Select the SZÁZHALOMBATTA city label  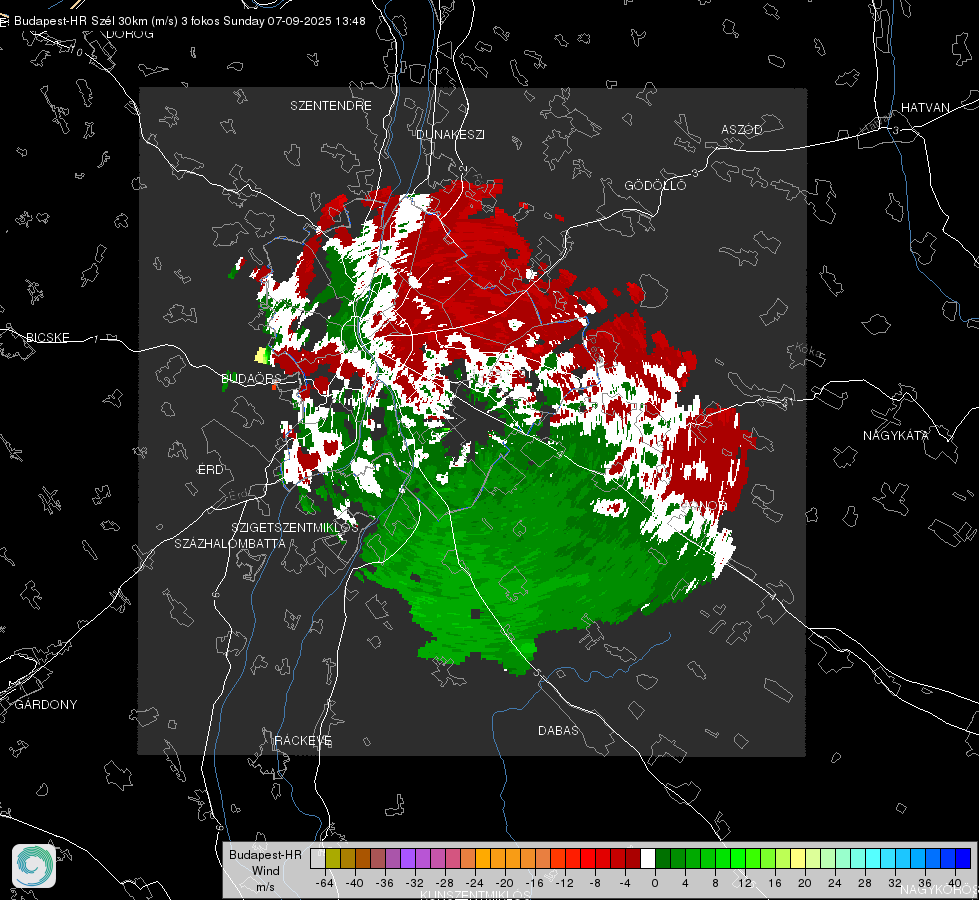tap(230, 543)
